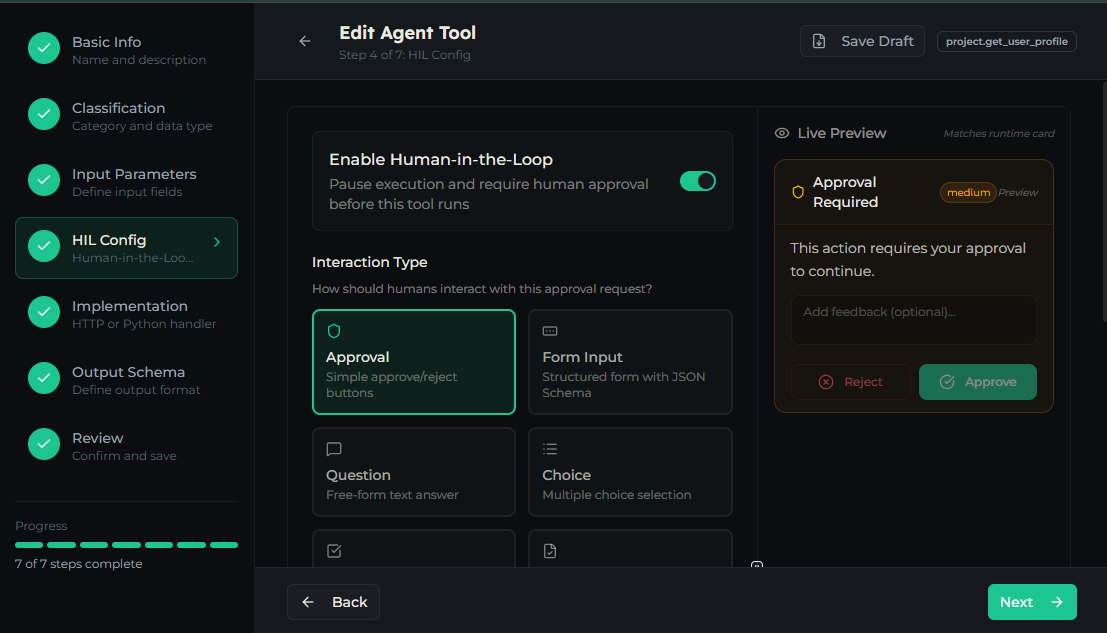Screen dimensions: 1107x633
Task: Click the Review step checkmark icon
Action: click(44, 444)
